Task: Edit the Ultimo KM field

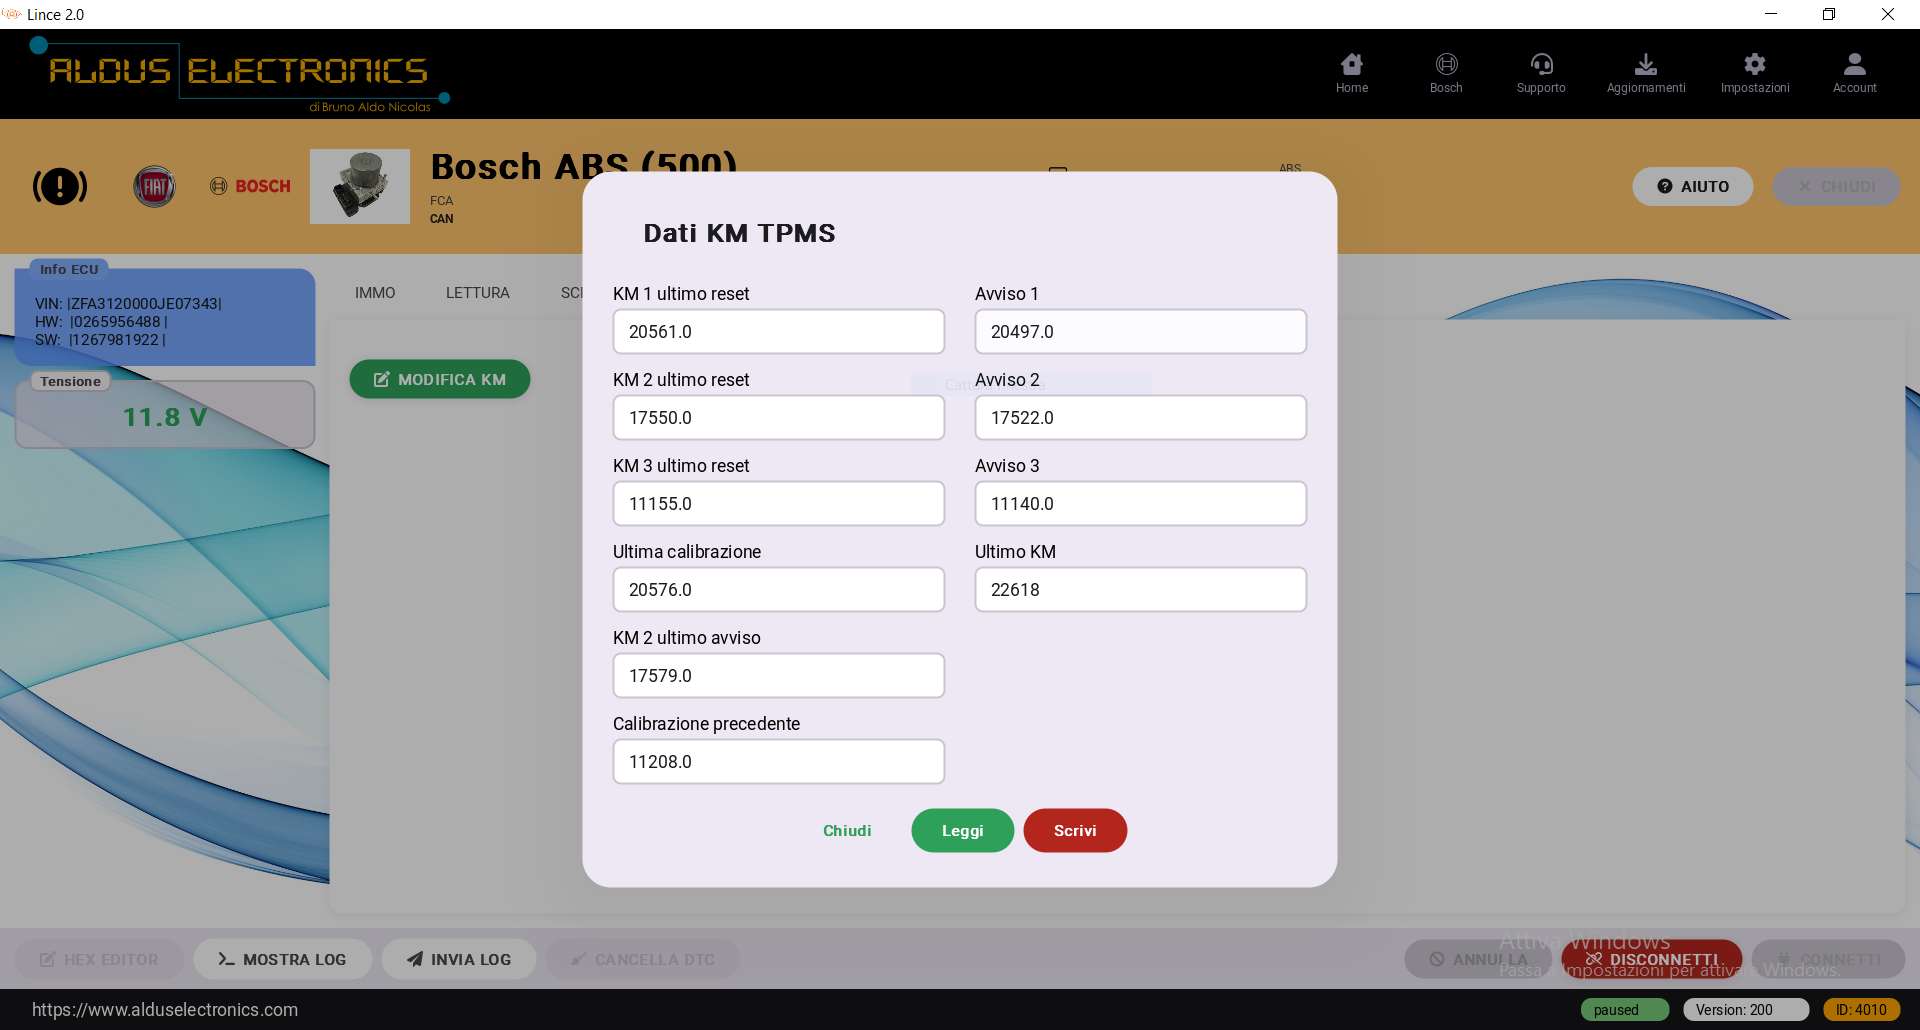Action: tap(1140, 589)
